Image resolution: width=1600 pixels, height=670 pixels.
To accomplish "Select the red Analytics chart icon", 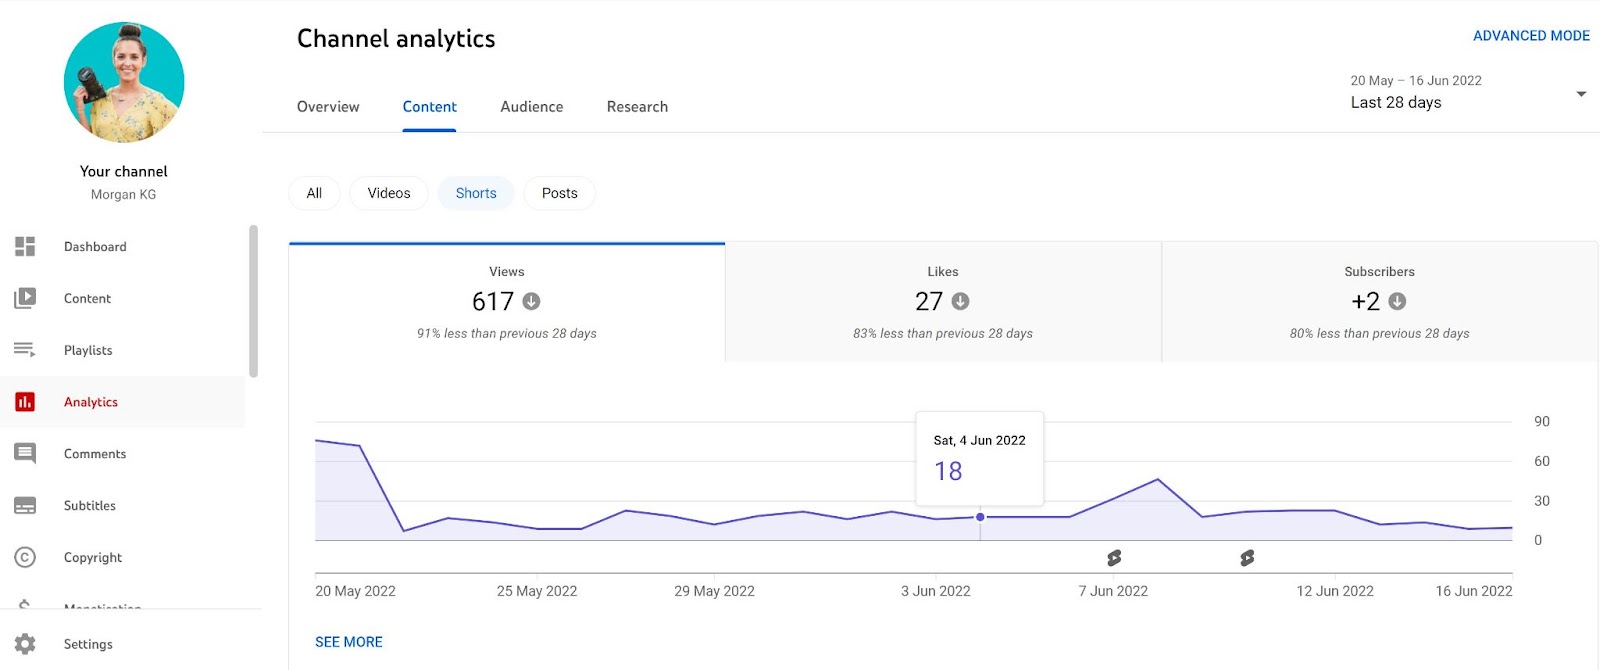I will click(25, 402).
